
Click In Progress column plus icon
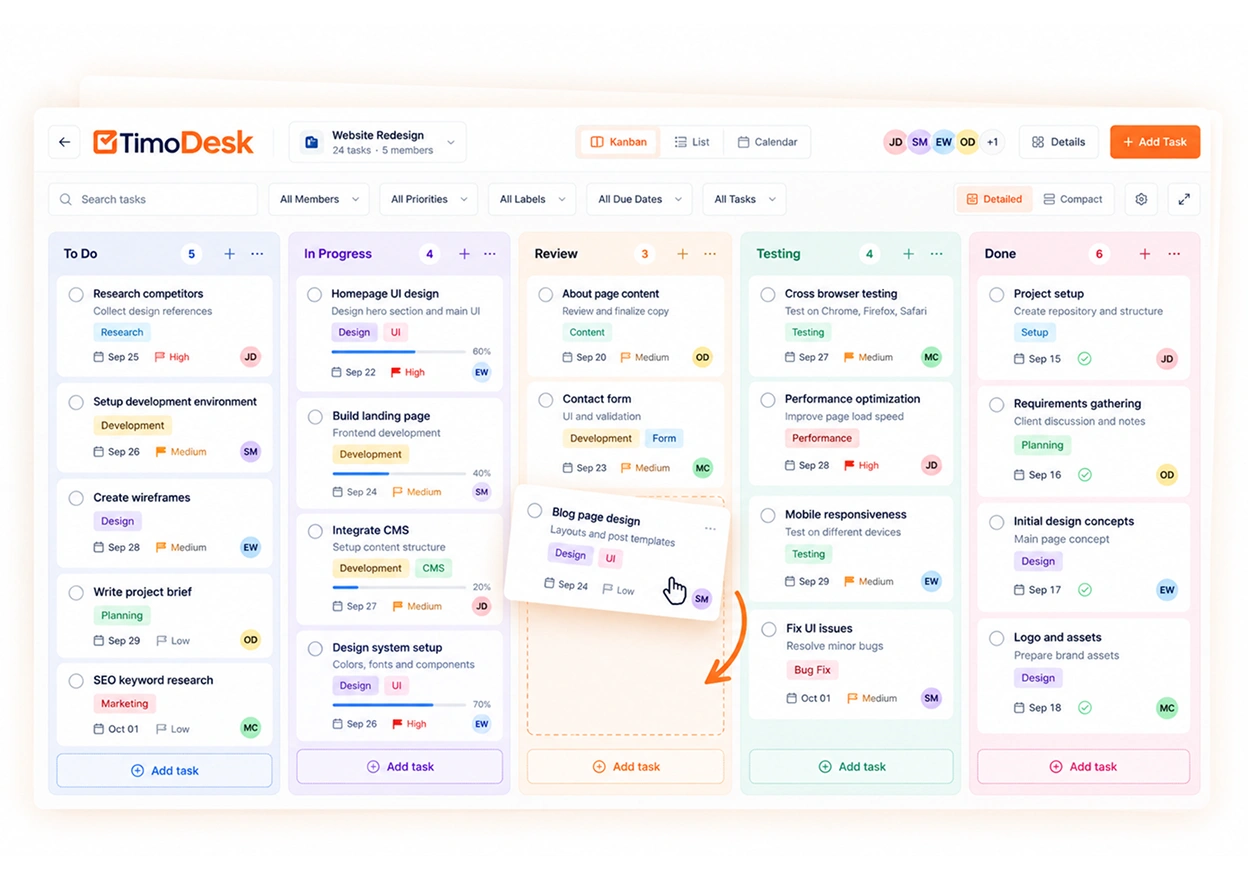click(464, 254)
